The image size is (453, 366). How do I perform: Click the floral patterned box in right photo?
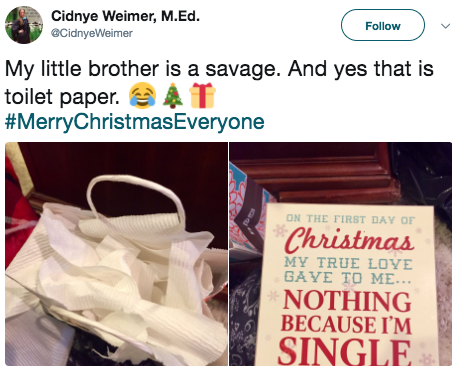250,212
